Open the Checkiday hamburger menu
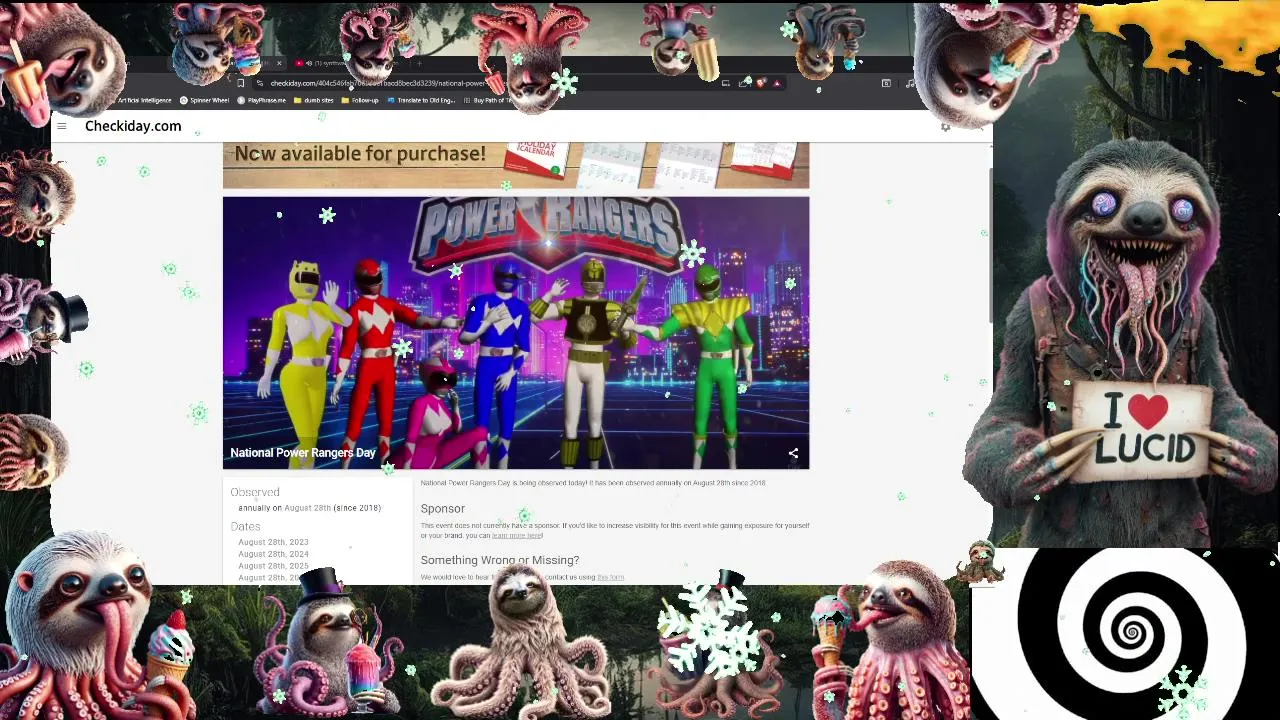The height and width of the screenshot is (720, 1280). 62,126
